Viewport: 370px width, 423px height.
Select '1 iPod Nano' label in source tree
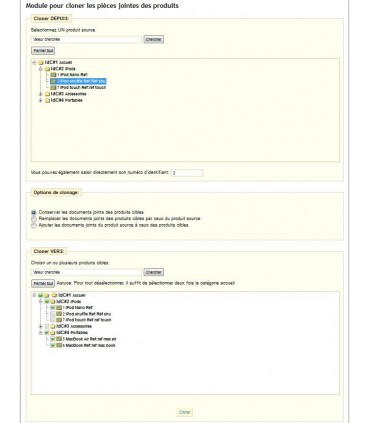72,75
